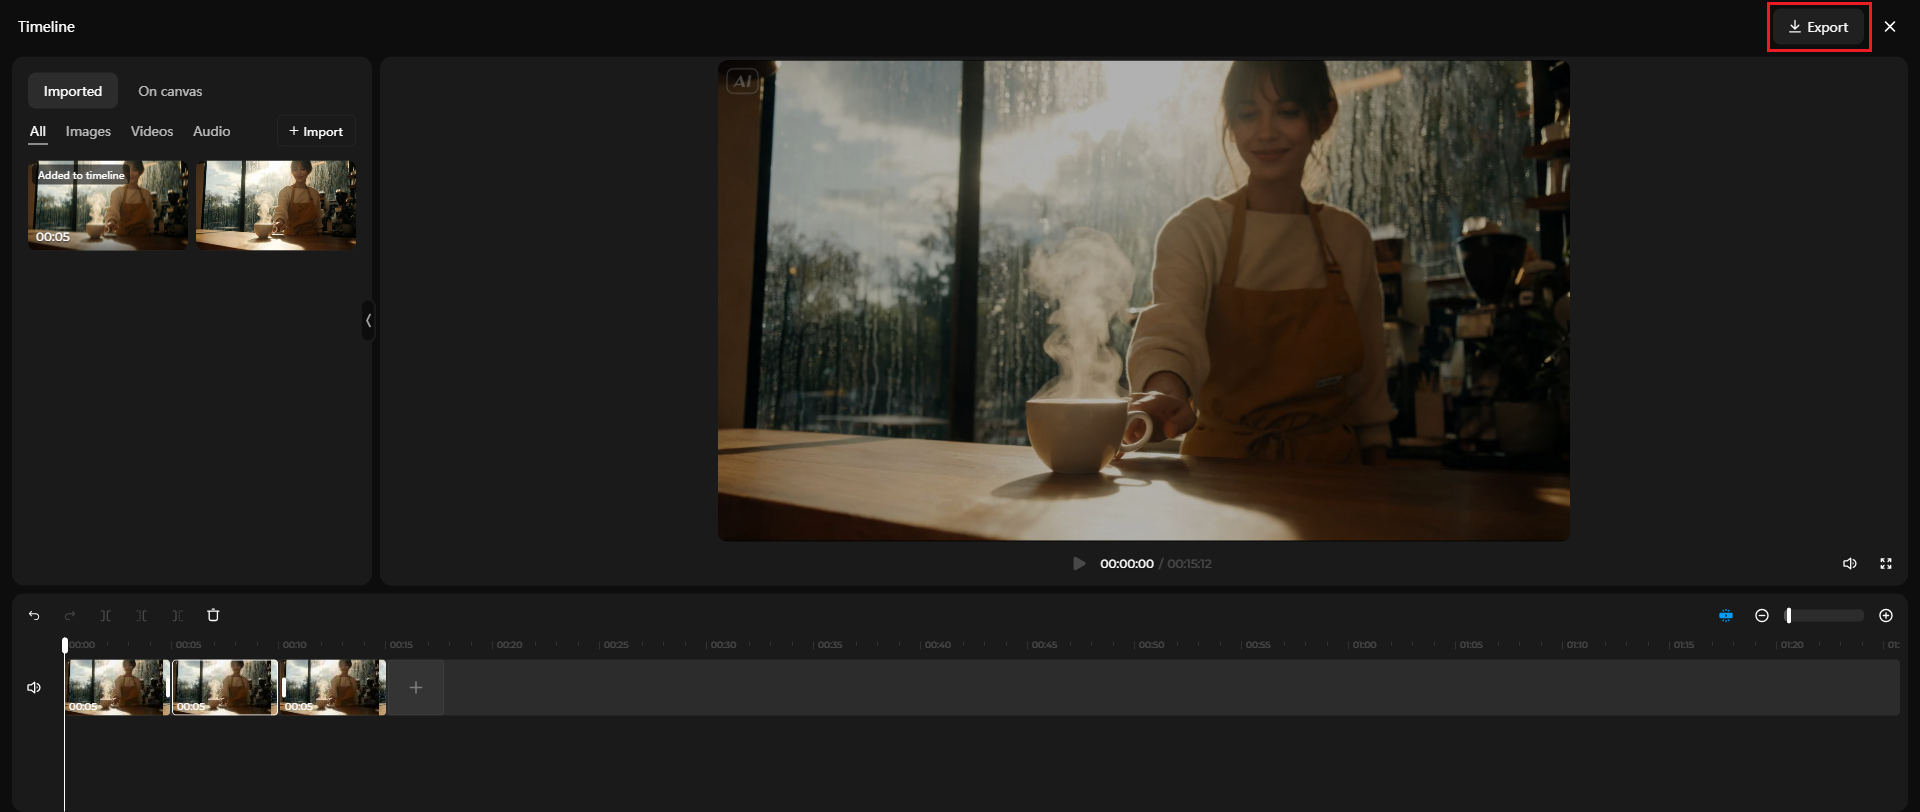Image resolution: width=1920 pixels, height=812 pixels.
Task: Toggle the blue timeline snapping icon
Action: point(1726,616)
